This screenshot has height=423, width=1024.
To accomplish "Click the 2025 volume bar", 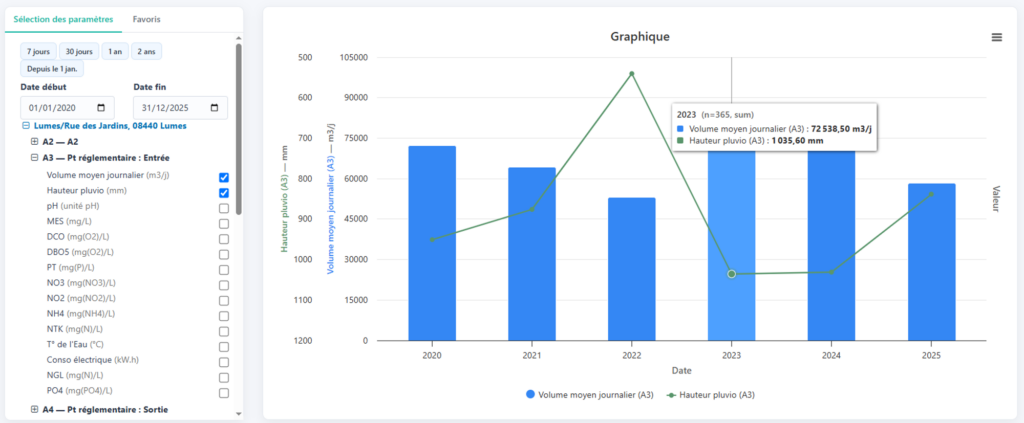I will [932, 262].
